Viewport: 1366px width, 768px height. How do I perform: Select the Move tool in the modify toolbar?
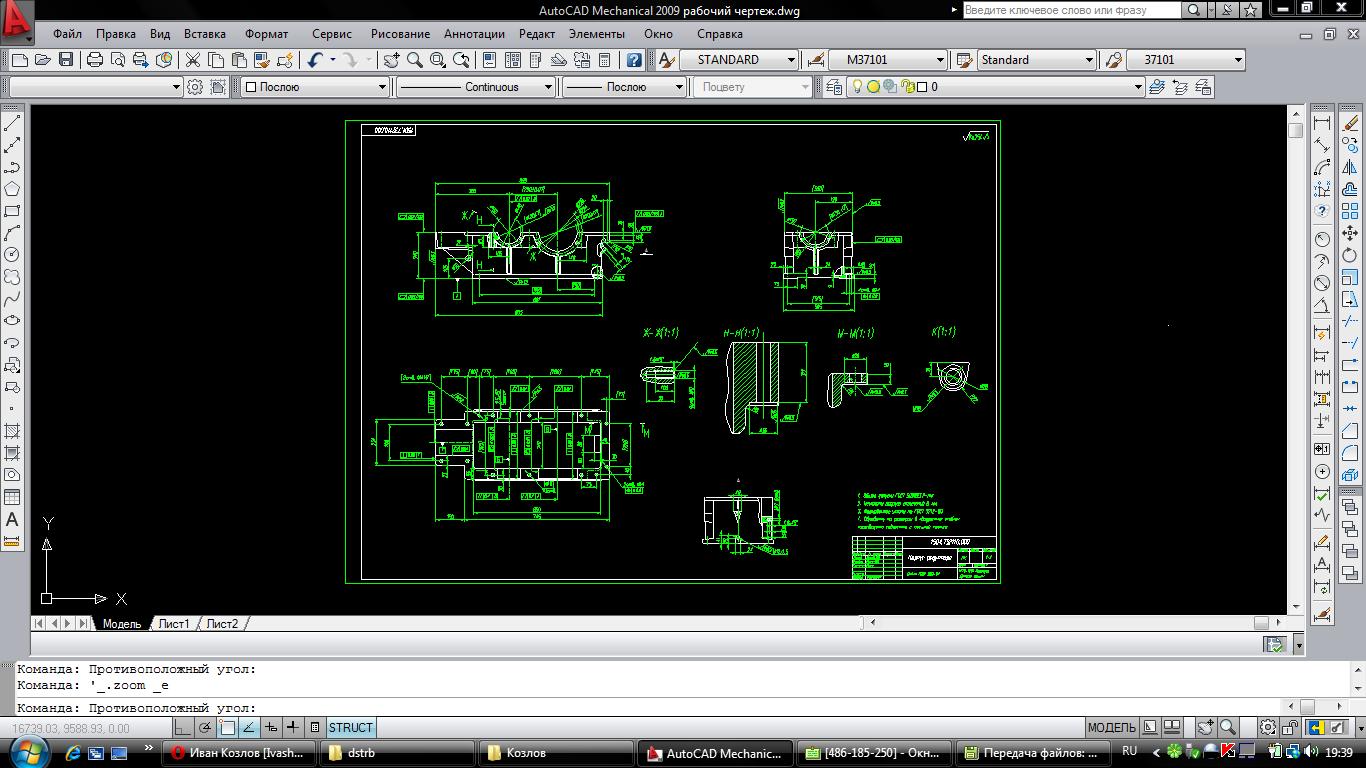[x=1351, y=233]
